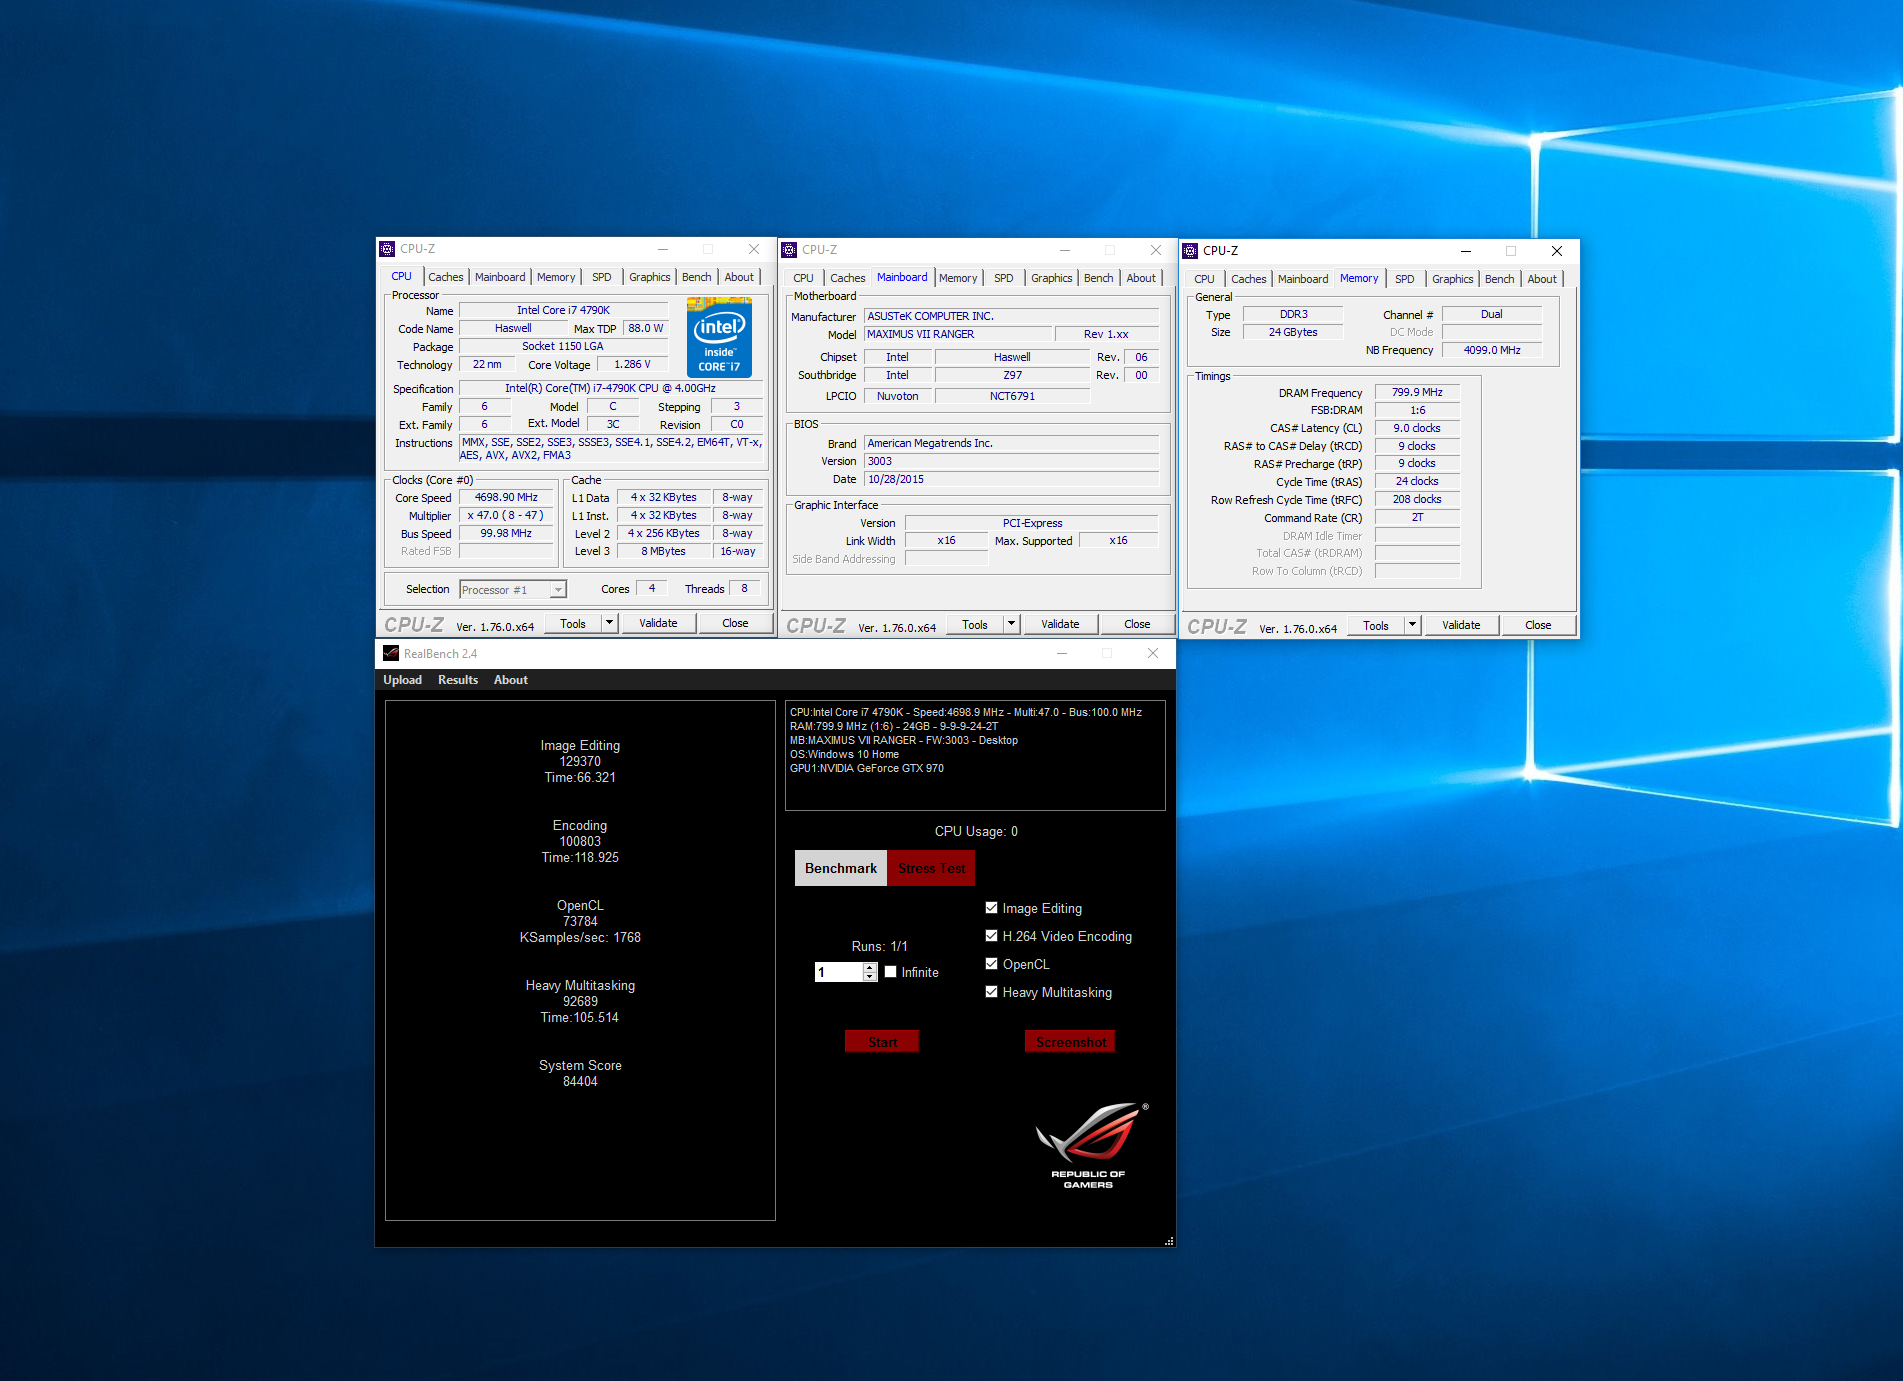Click the runs number input field
The height and width of the screenshot is (1381, 1903).
coord(838,972)
